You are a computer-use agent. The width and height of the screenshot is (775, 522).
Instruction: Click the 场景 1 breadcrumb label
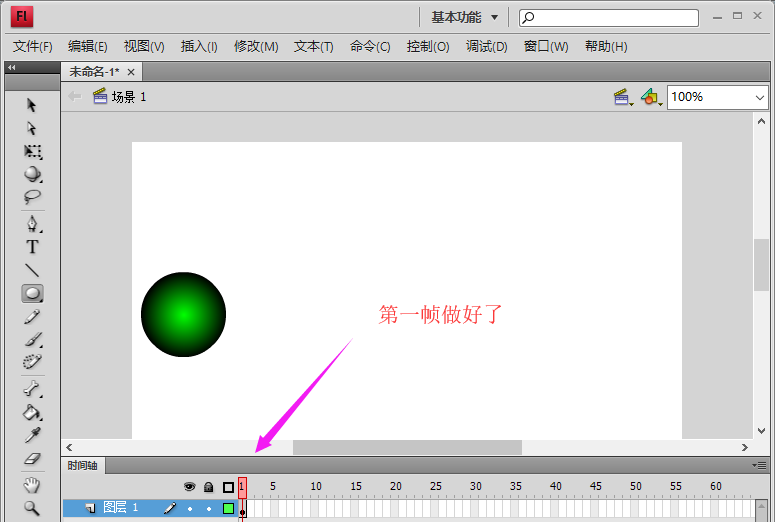click(x=129, y=97)
